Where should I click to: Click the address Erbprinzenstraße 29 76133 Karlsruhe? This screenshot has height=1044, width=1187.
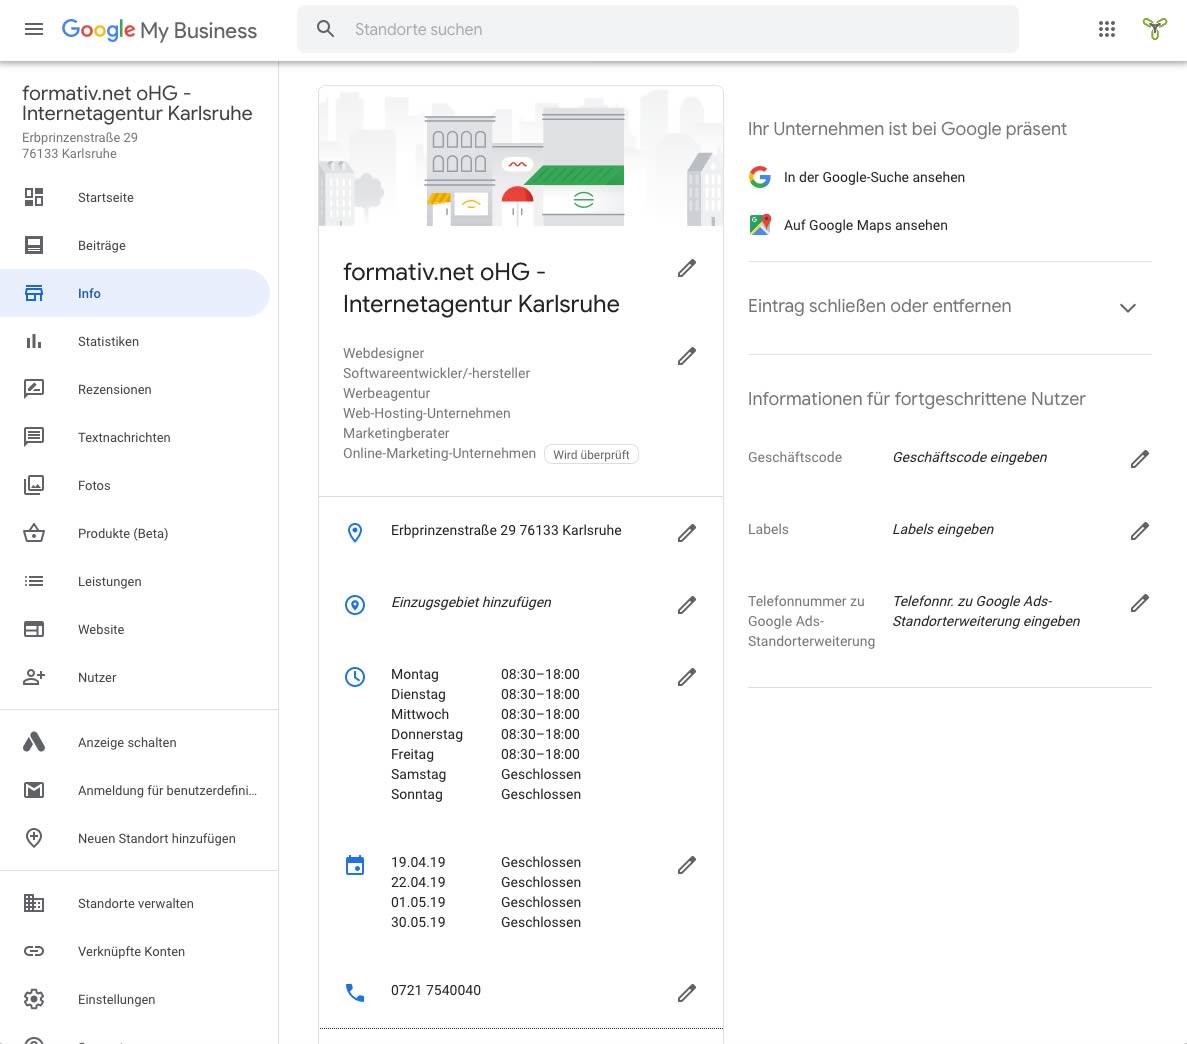click(x=506, y=531)
